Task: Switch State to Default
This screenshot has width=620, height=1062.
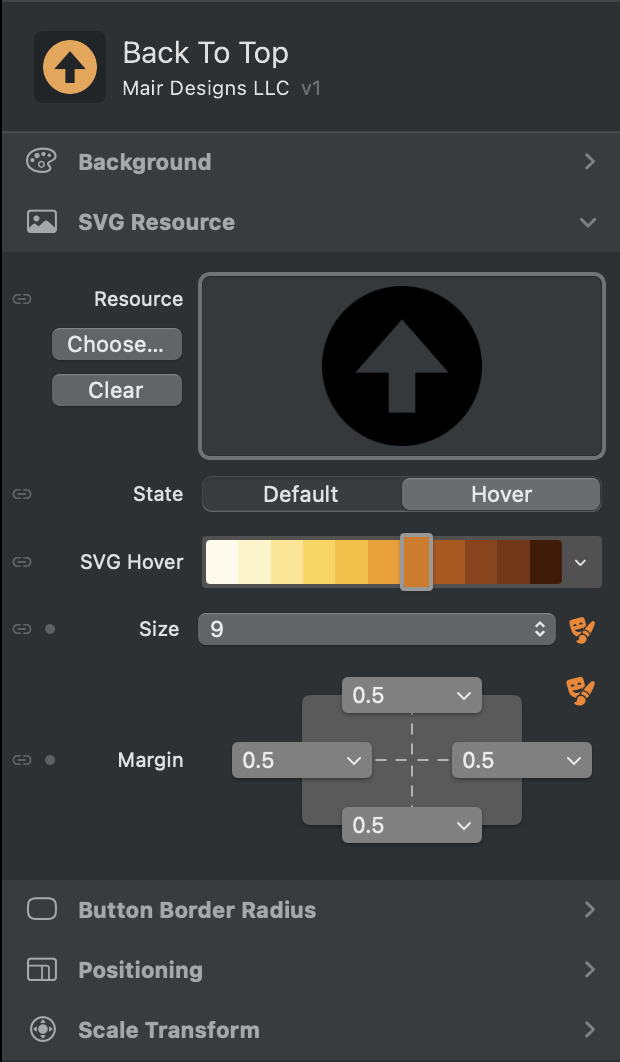Action: pos(301,494)
